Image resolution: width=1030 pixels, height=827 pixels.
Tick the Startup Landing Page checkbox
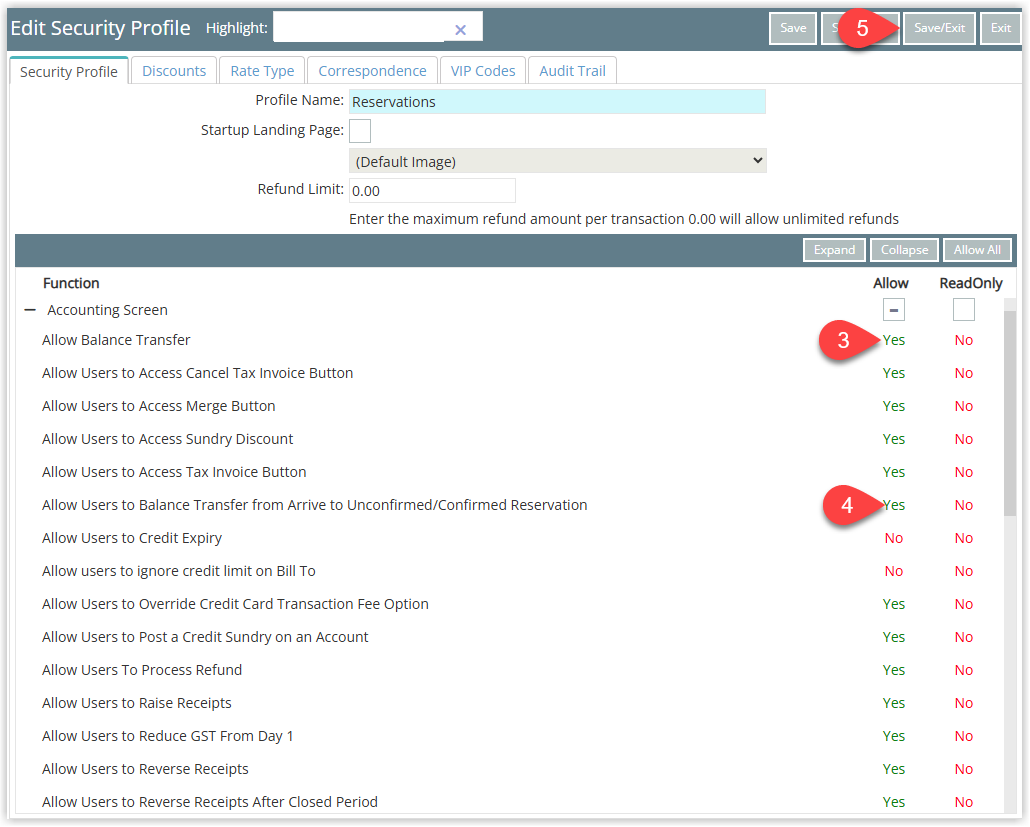point(360,130)
